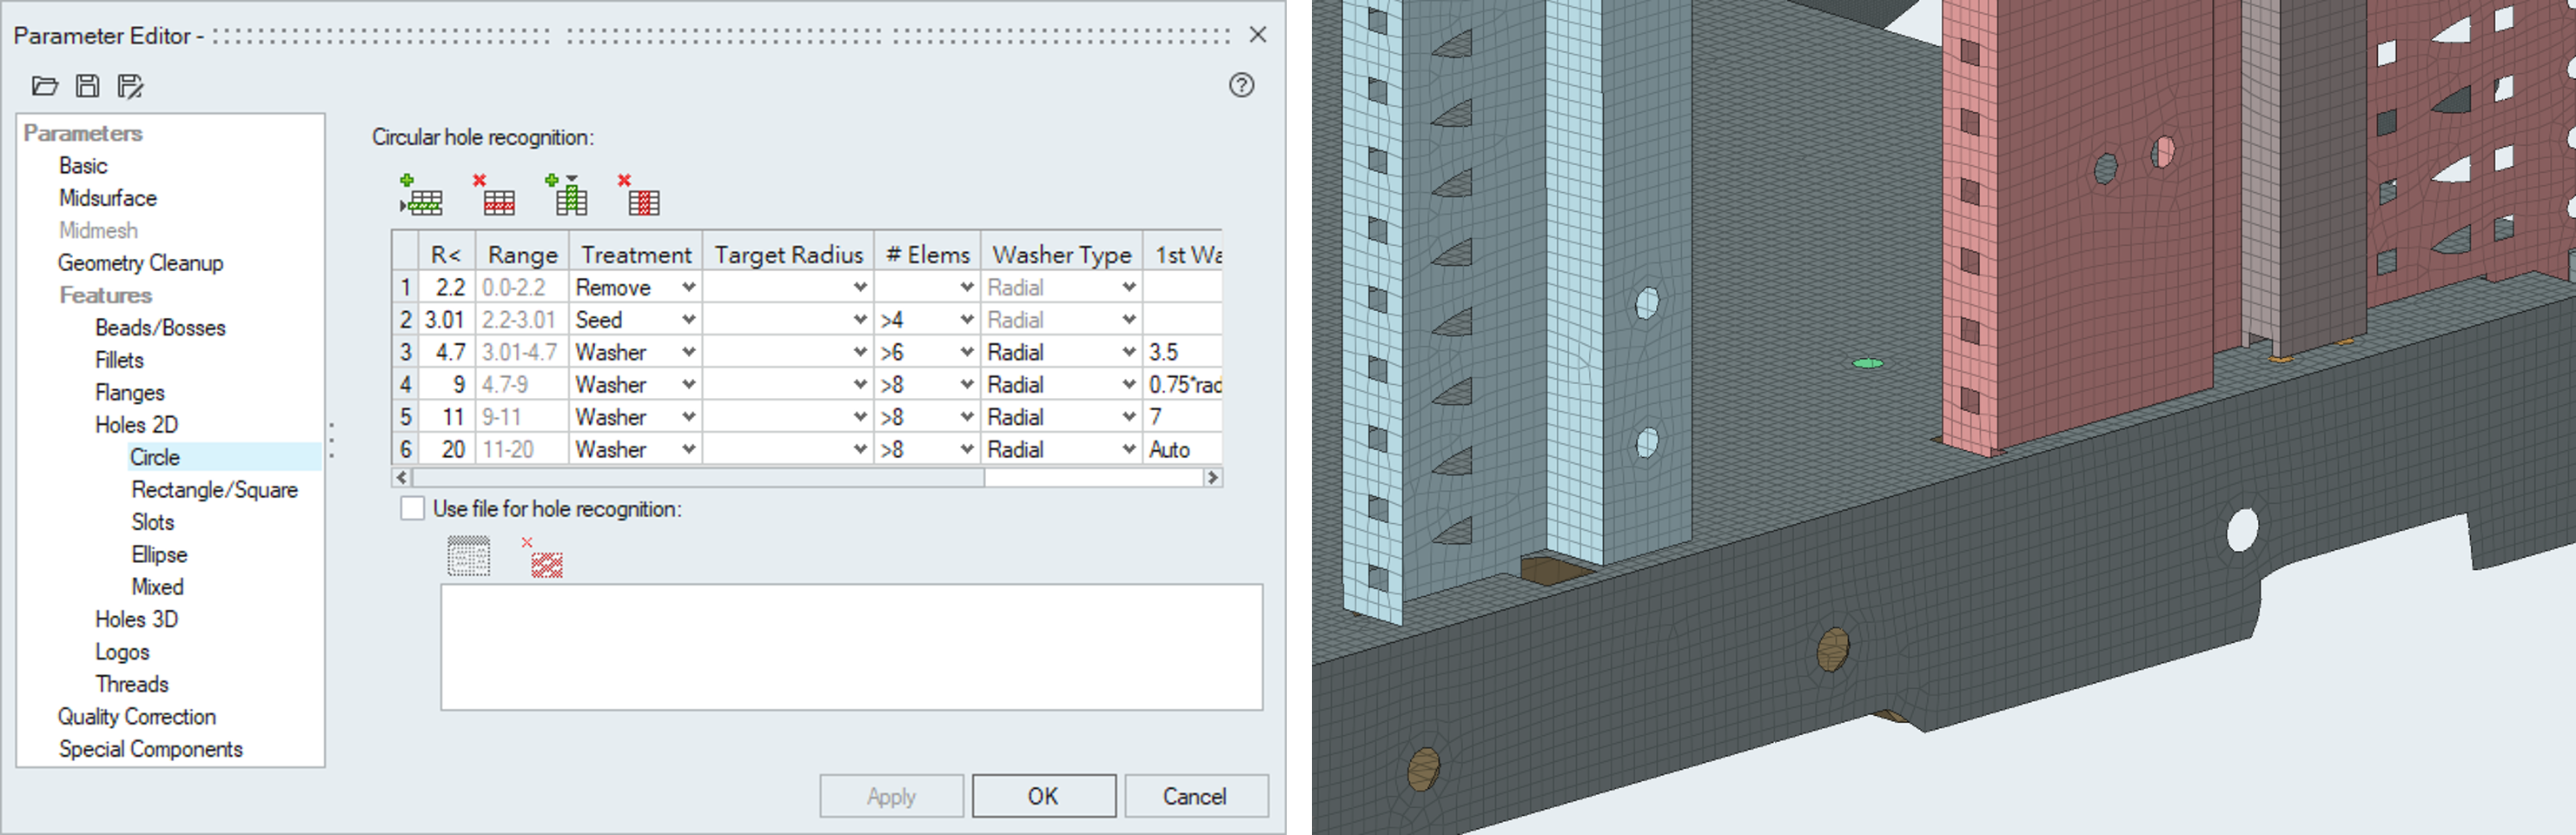Enable 'Use file for hole recognition' checkbox
2576x835 pixels.
coord(412,509)
